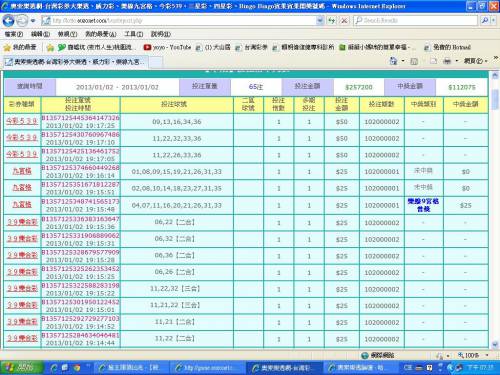Viewport: 500px width, 375px height.
Task: Click the $257200 bet amount value
Action: (359, 87)
